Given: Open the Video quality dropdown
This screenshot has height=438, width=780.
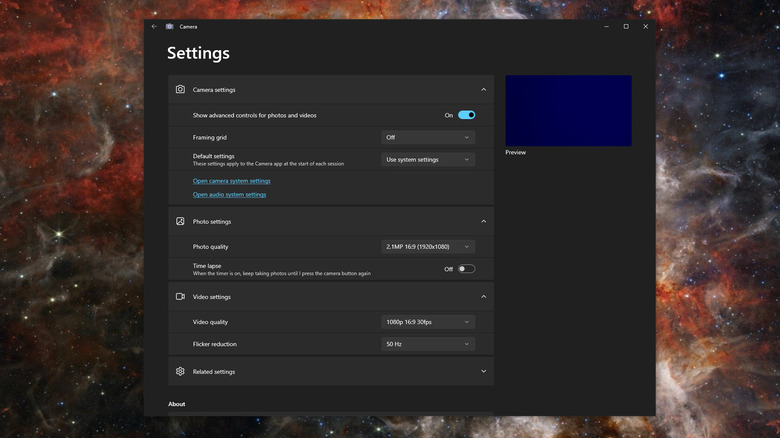Looking at the screenshot, I should coord(427,322).
